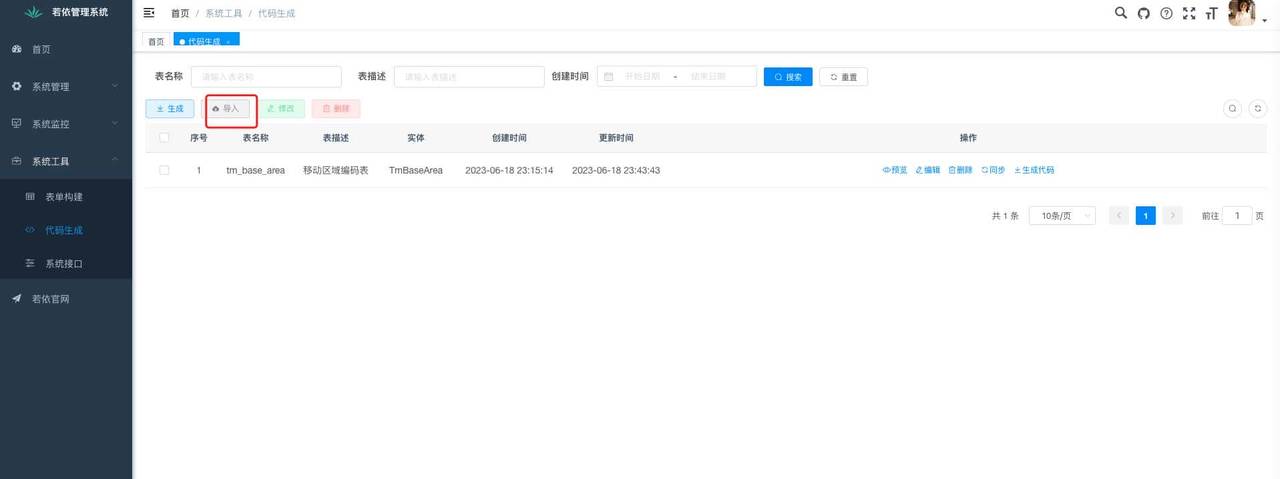Focus the 表名称 input field
1280x479 pixels.
click(x=266, y=77)
